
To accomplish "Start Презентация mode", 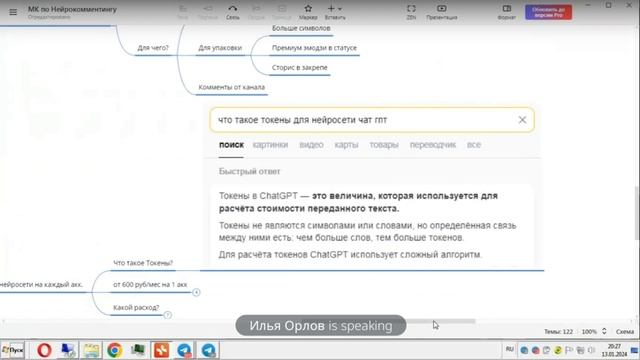I will (442, 12).
